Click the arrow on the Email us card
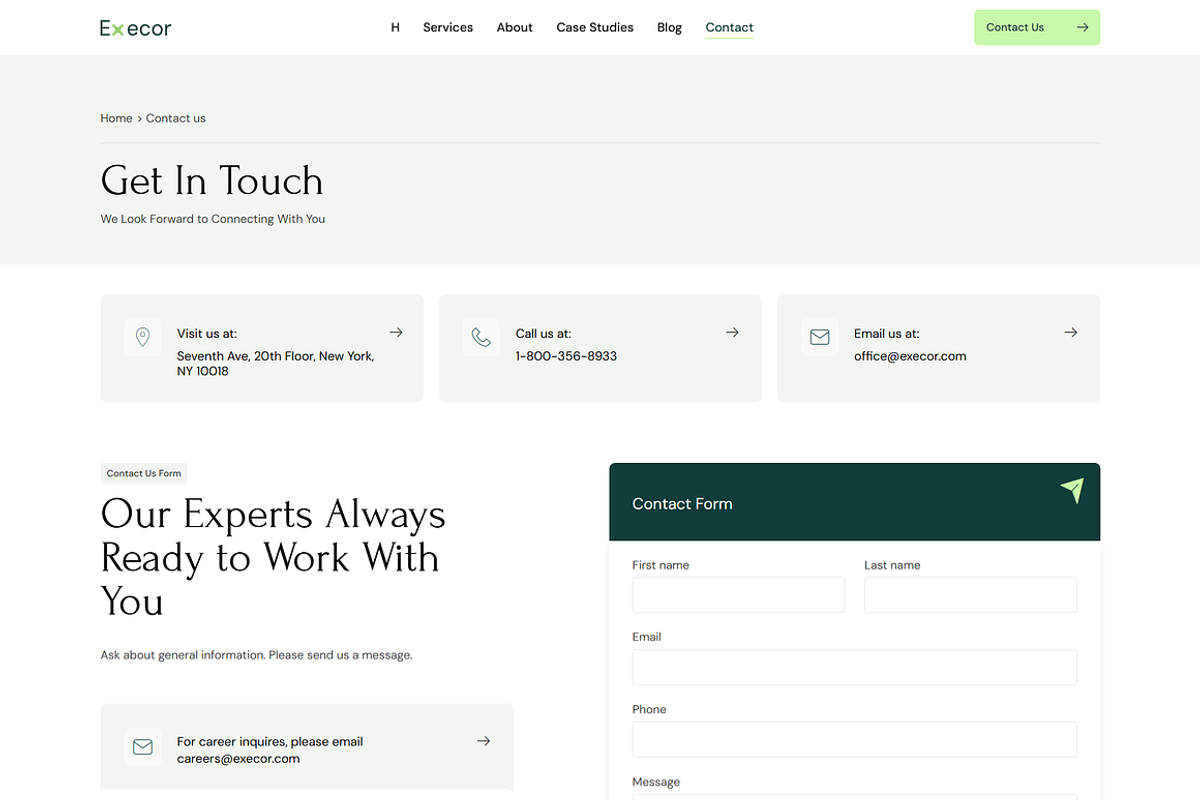Image resolution: width=1200 pixels, height=800 pixels. tap(1071, 332)
